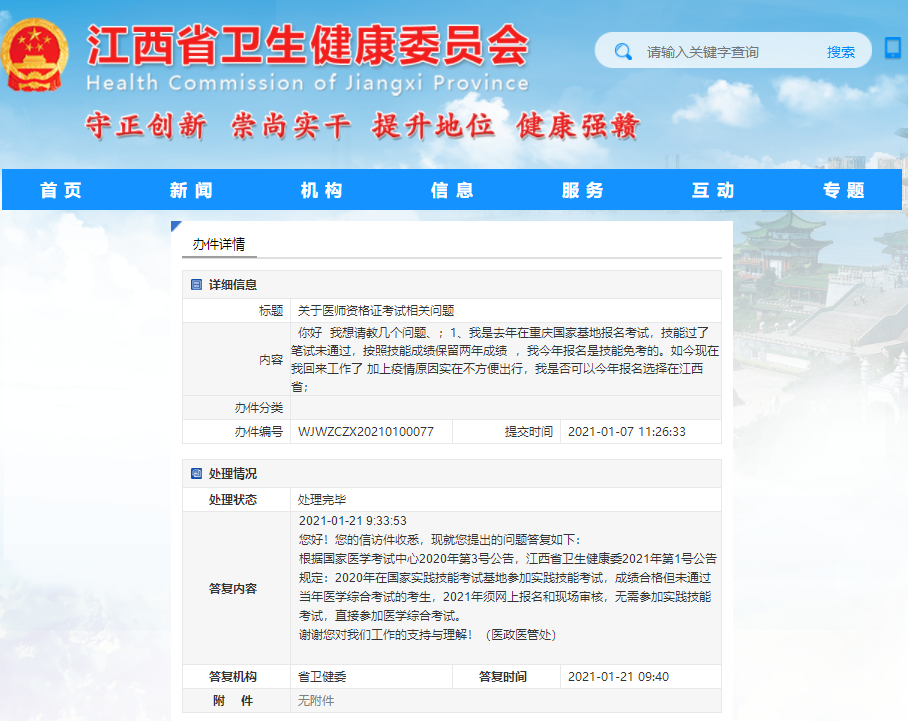The image size is (908, 721).
Task: Click the magnifier icon in search box
Action: click(x=623, y=51)
